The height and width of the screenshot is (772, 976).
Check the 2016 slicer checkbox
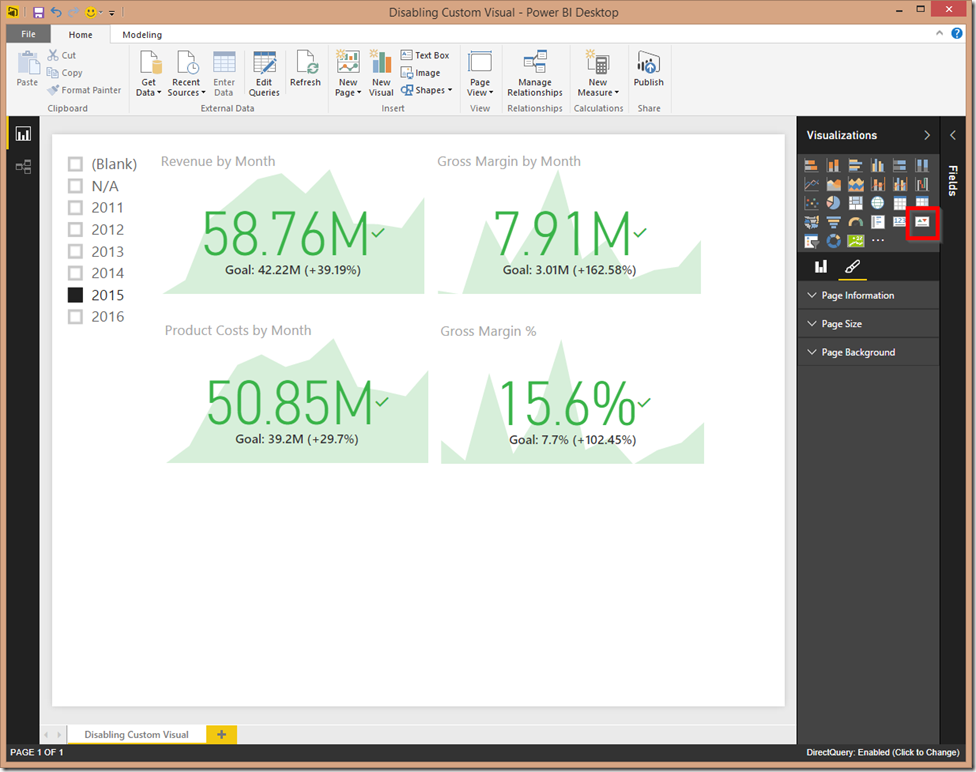click(x=75, y=316)
